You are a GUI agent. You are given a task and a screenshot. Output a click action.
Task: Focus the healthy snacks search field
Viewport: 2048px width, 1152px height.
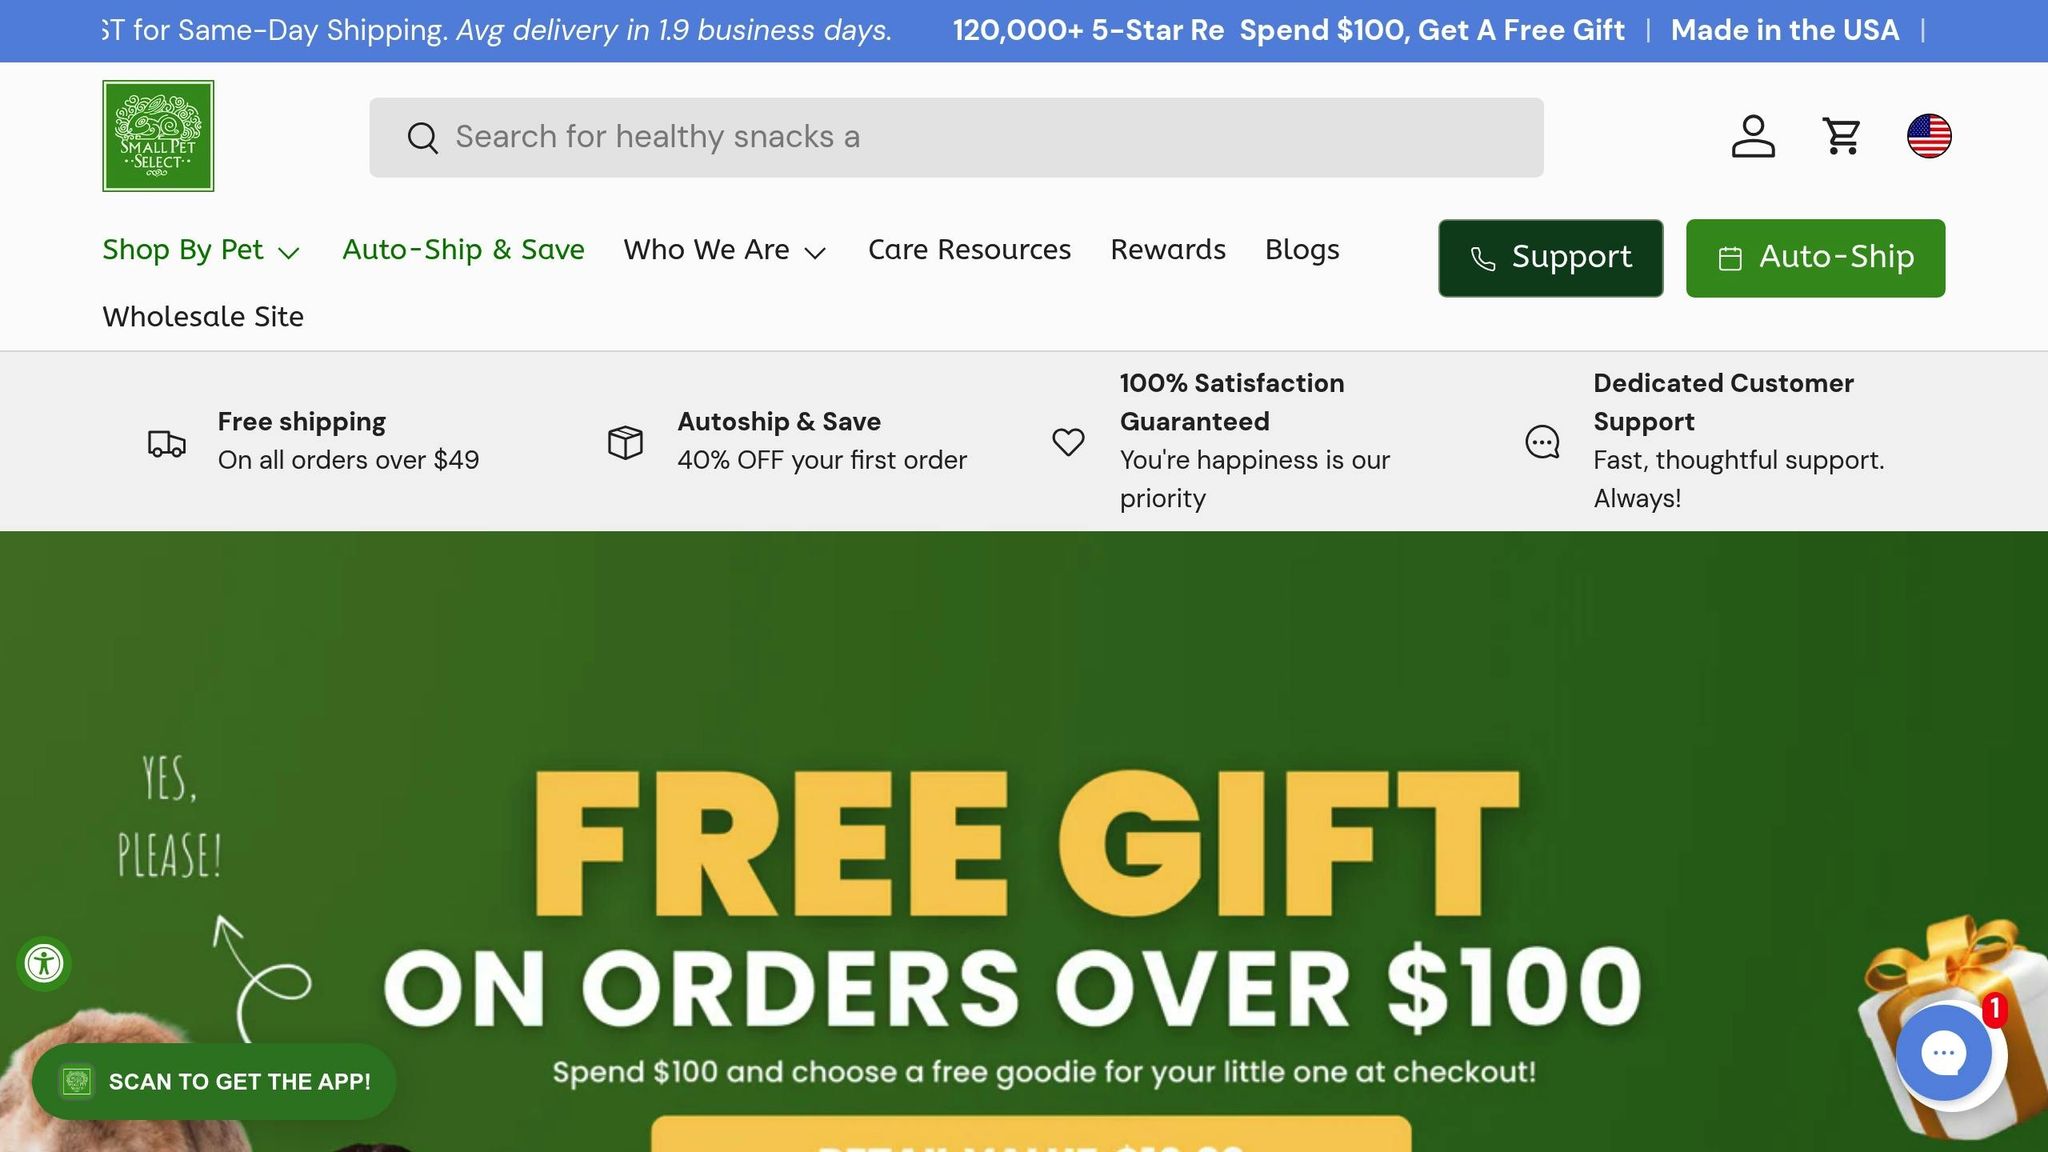click(956, 138)
